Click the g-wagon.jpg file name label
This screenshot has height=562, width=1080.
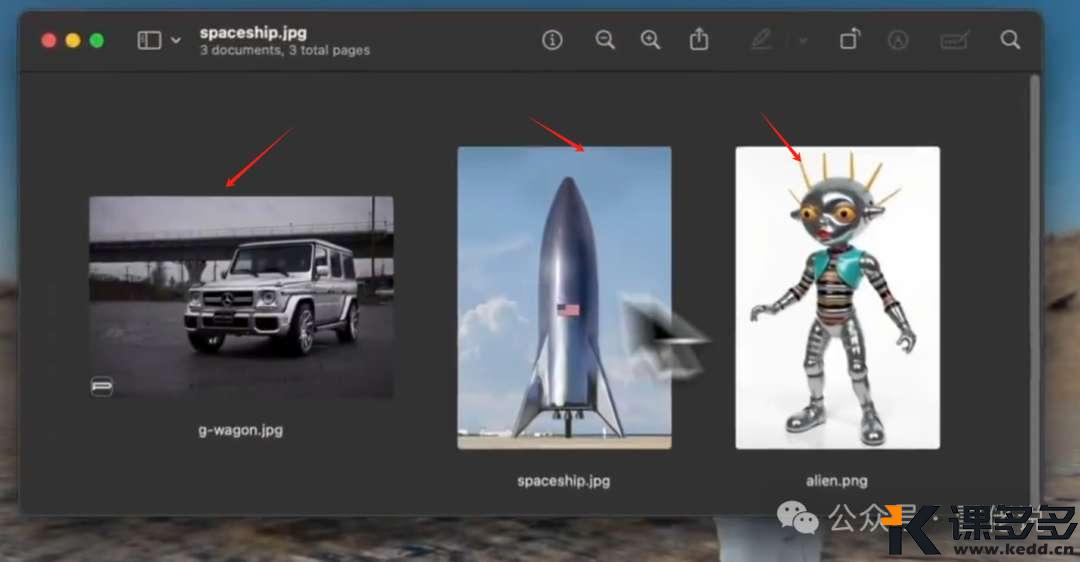click(x=240, y=430)
